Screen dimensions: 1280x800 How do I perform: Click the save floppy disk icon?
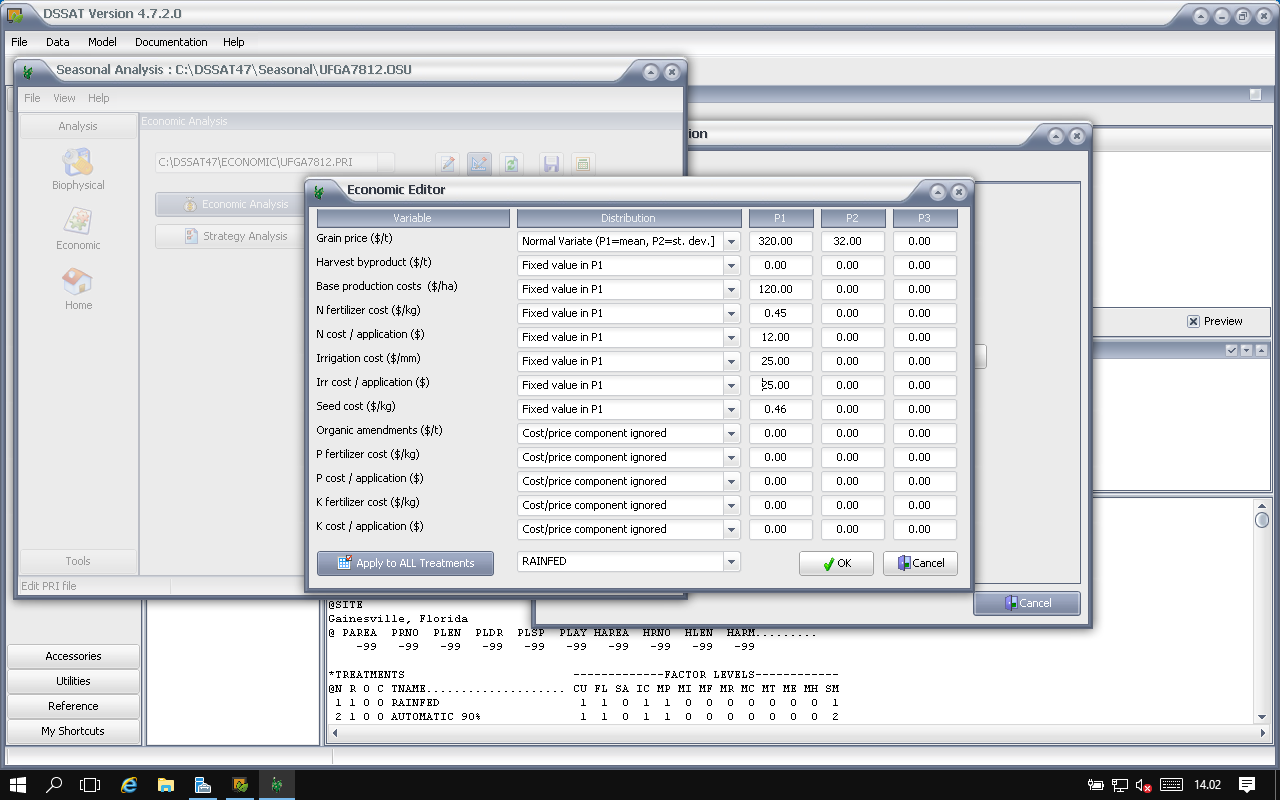coord(551,164)
